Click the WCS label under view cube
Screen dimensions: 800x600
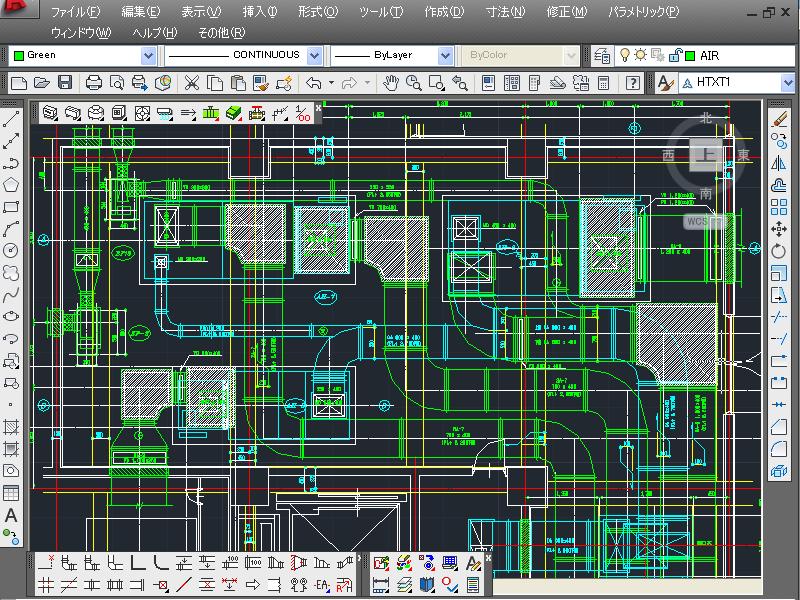(x=697, y=222)
